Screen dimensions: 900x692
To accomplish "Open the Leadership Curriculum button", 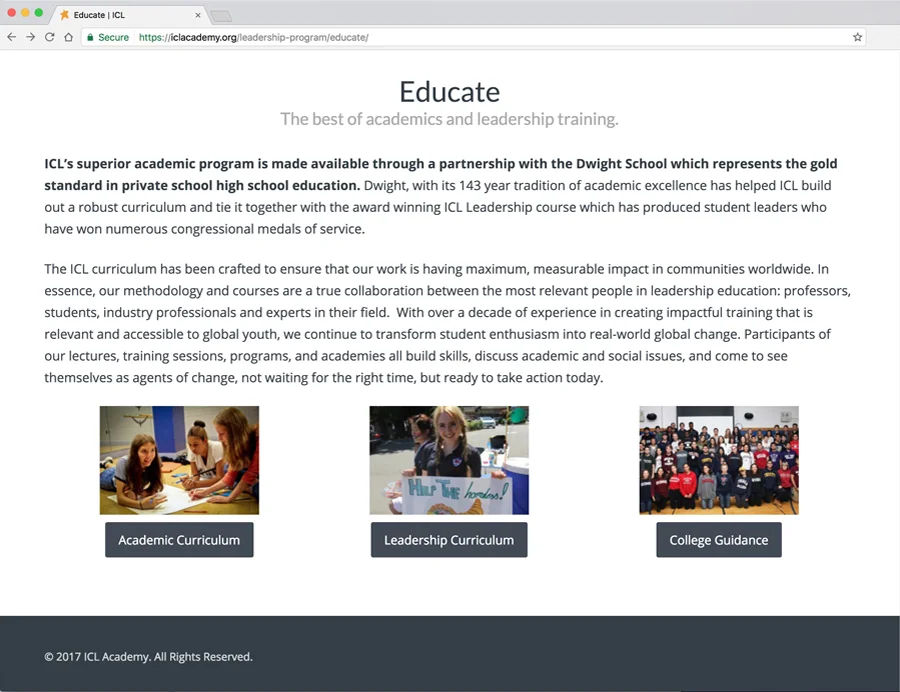I will 449,539.
